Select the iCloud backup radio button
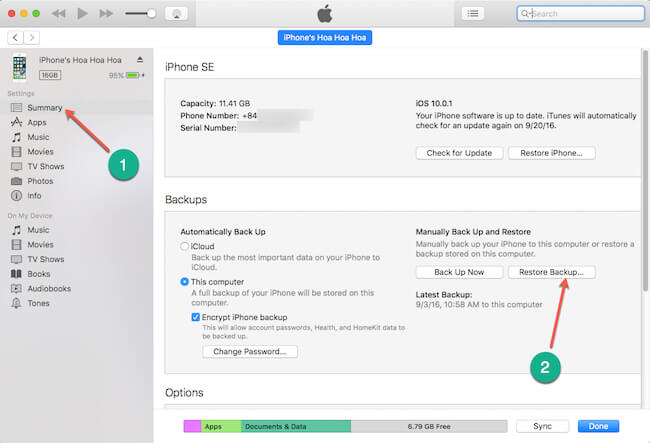 click(184, 247)
